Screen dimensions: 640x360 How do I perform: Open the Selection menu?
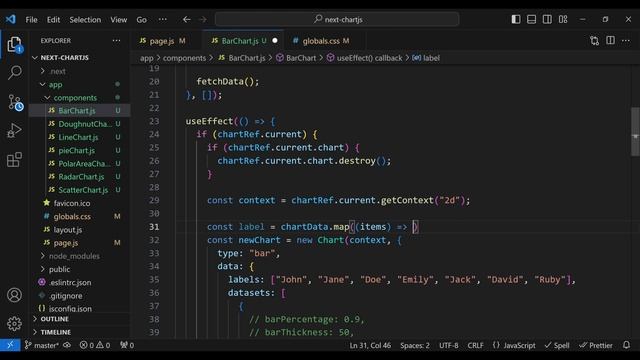pos(85,20)
